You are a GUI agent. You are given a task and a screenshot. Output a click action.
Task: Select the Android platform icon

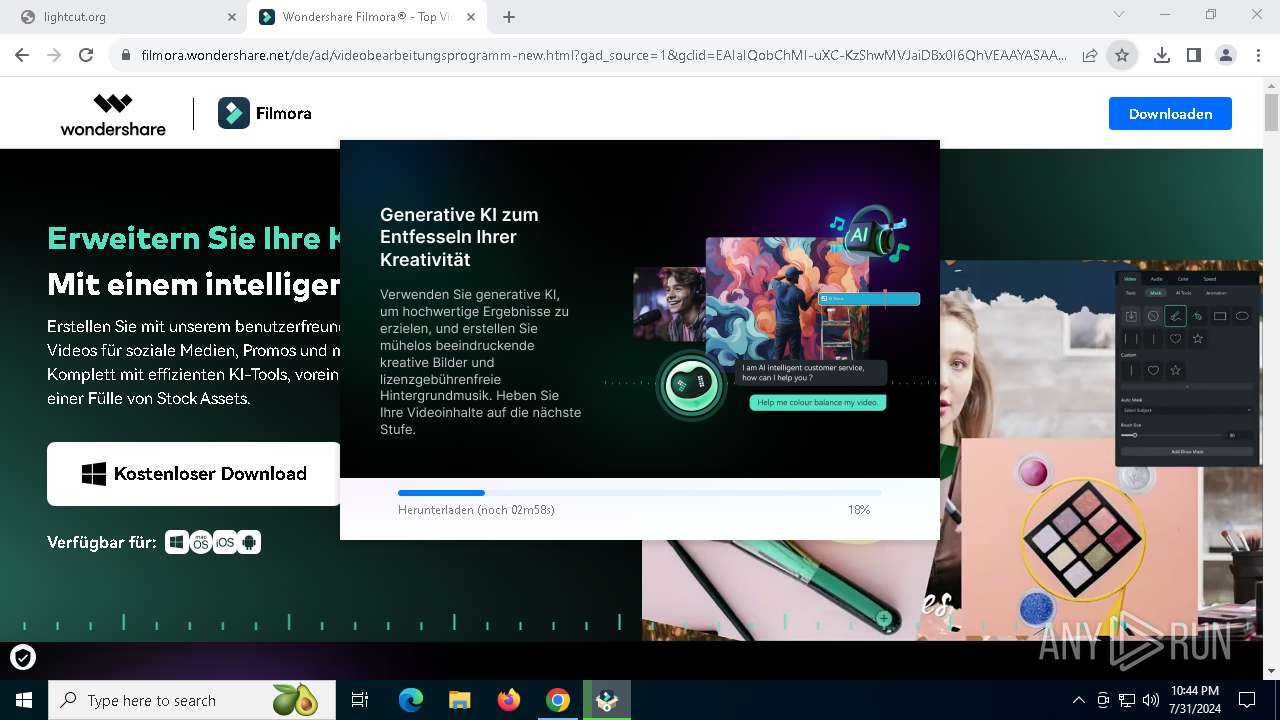point(249,543)
